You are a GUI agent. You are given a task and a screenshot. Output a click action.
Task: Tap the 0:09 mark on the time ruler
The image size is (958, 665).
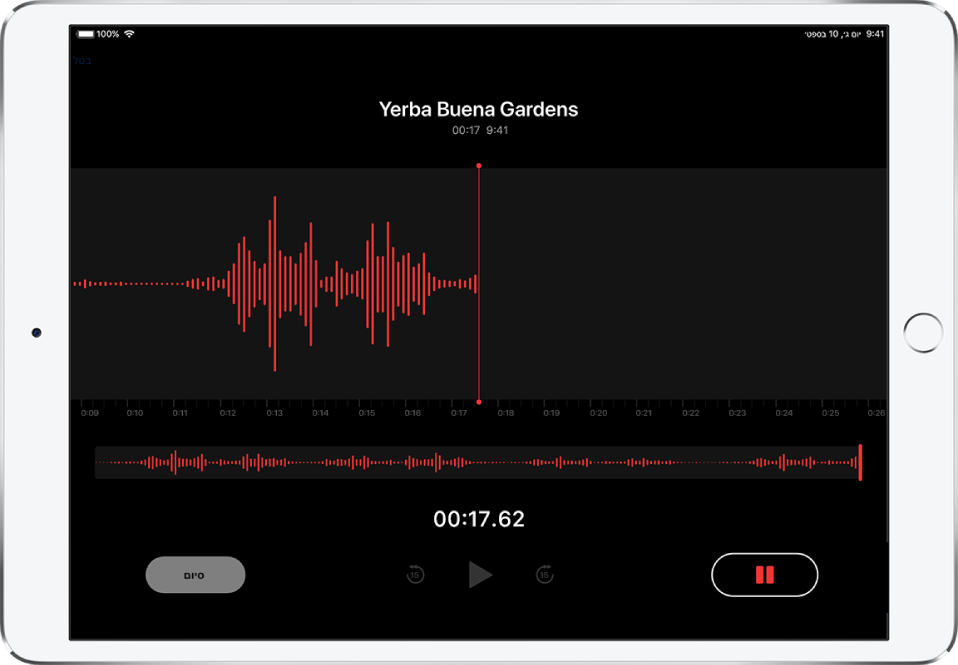click(90, 413)
